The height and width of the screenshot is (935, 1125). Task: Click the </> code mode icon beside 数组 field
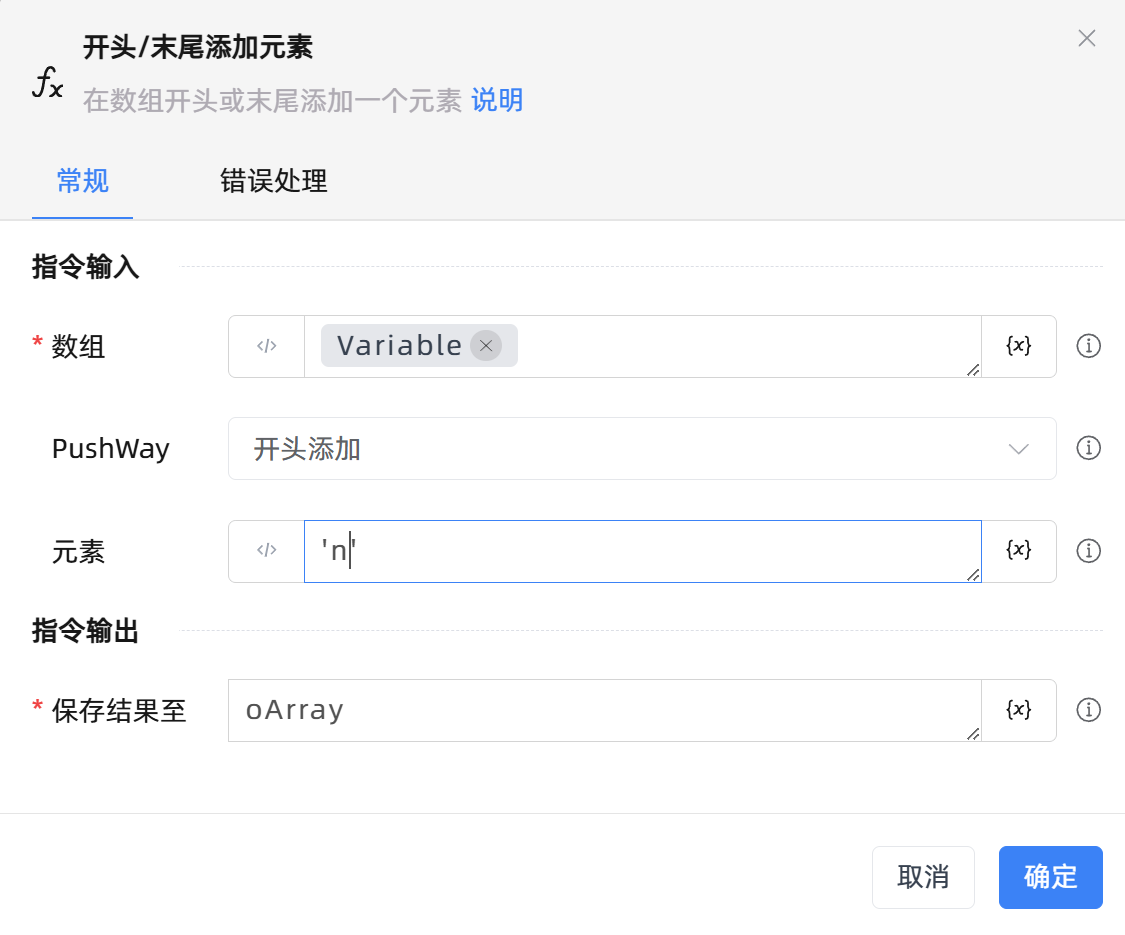266,346
